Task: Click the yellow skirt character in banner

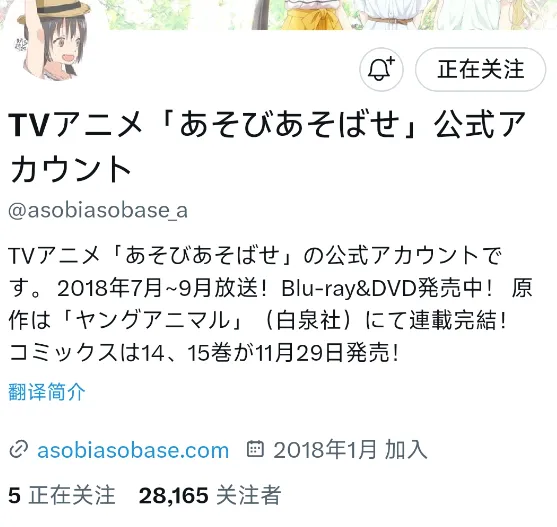Action: point(312,15)
